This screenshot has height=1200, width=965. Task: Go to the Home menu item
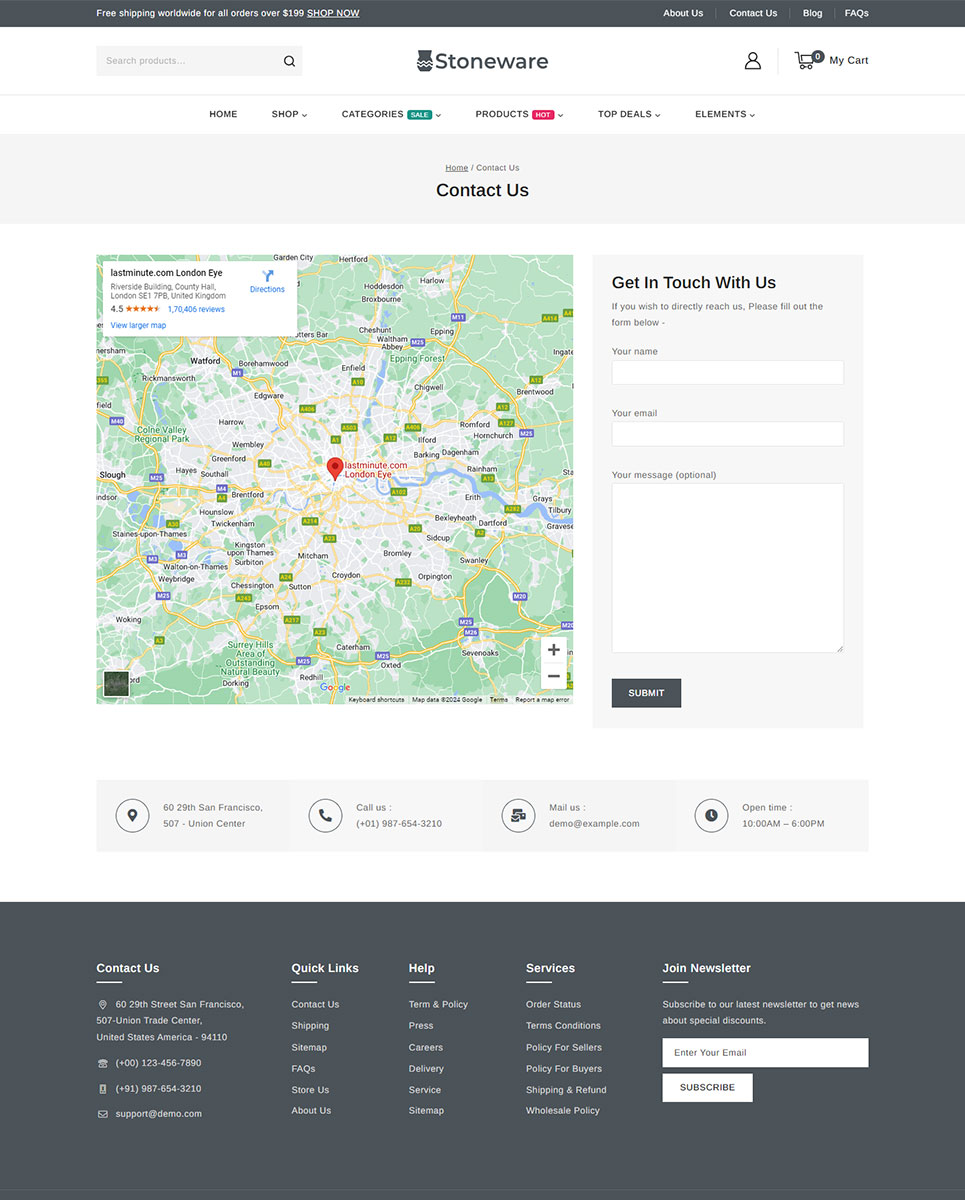pyautogui.click(x=223, y=114)
